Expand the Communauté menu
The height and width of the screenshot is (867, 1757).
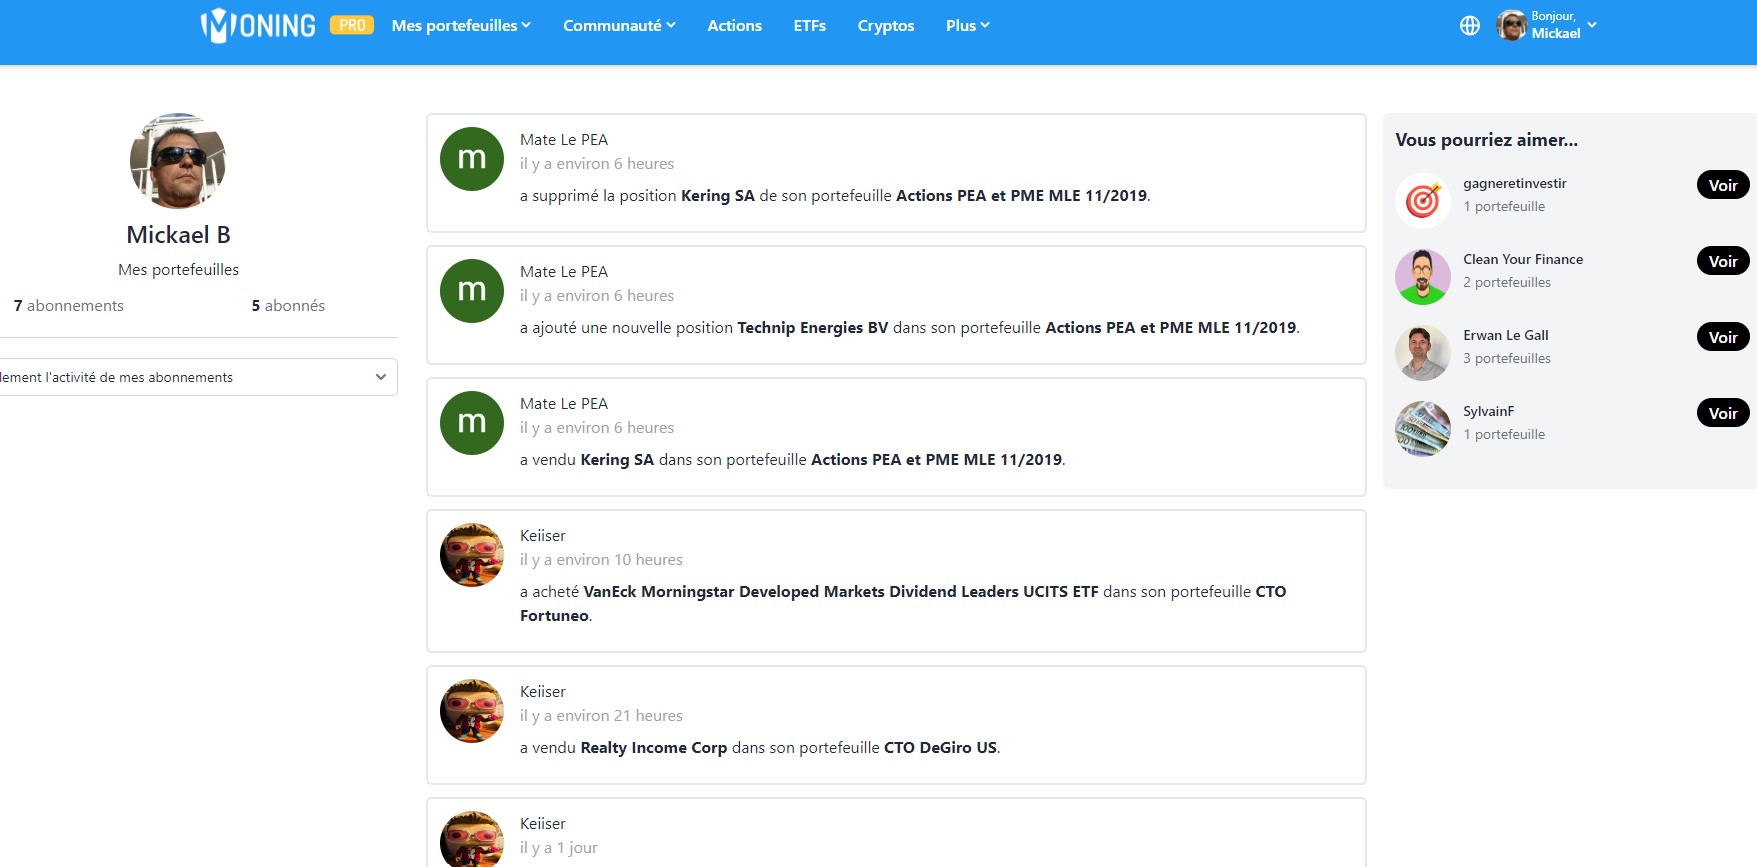(x=619, y=25)
